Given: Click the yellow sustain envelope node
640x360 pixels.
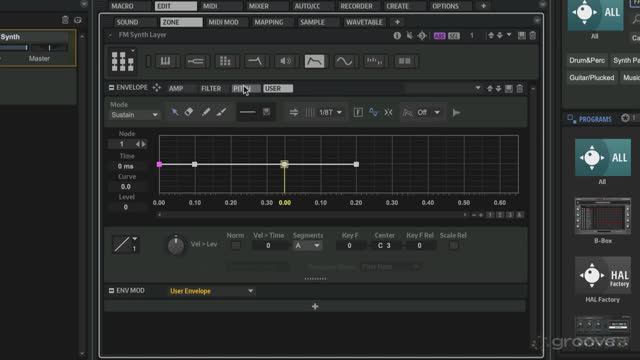Looking at the screenshot, I should tap(284, 164).
